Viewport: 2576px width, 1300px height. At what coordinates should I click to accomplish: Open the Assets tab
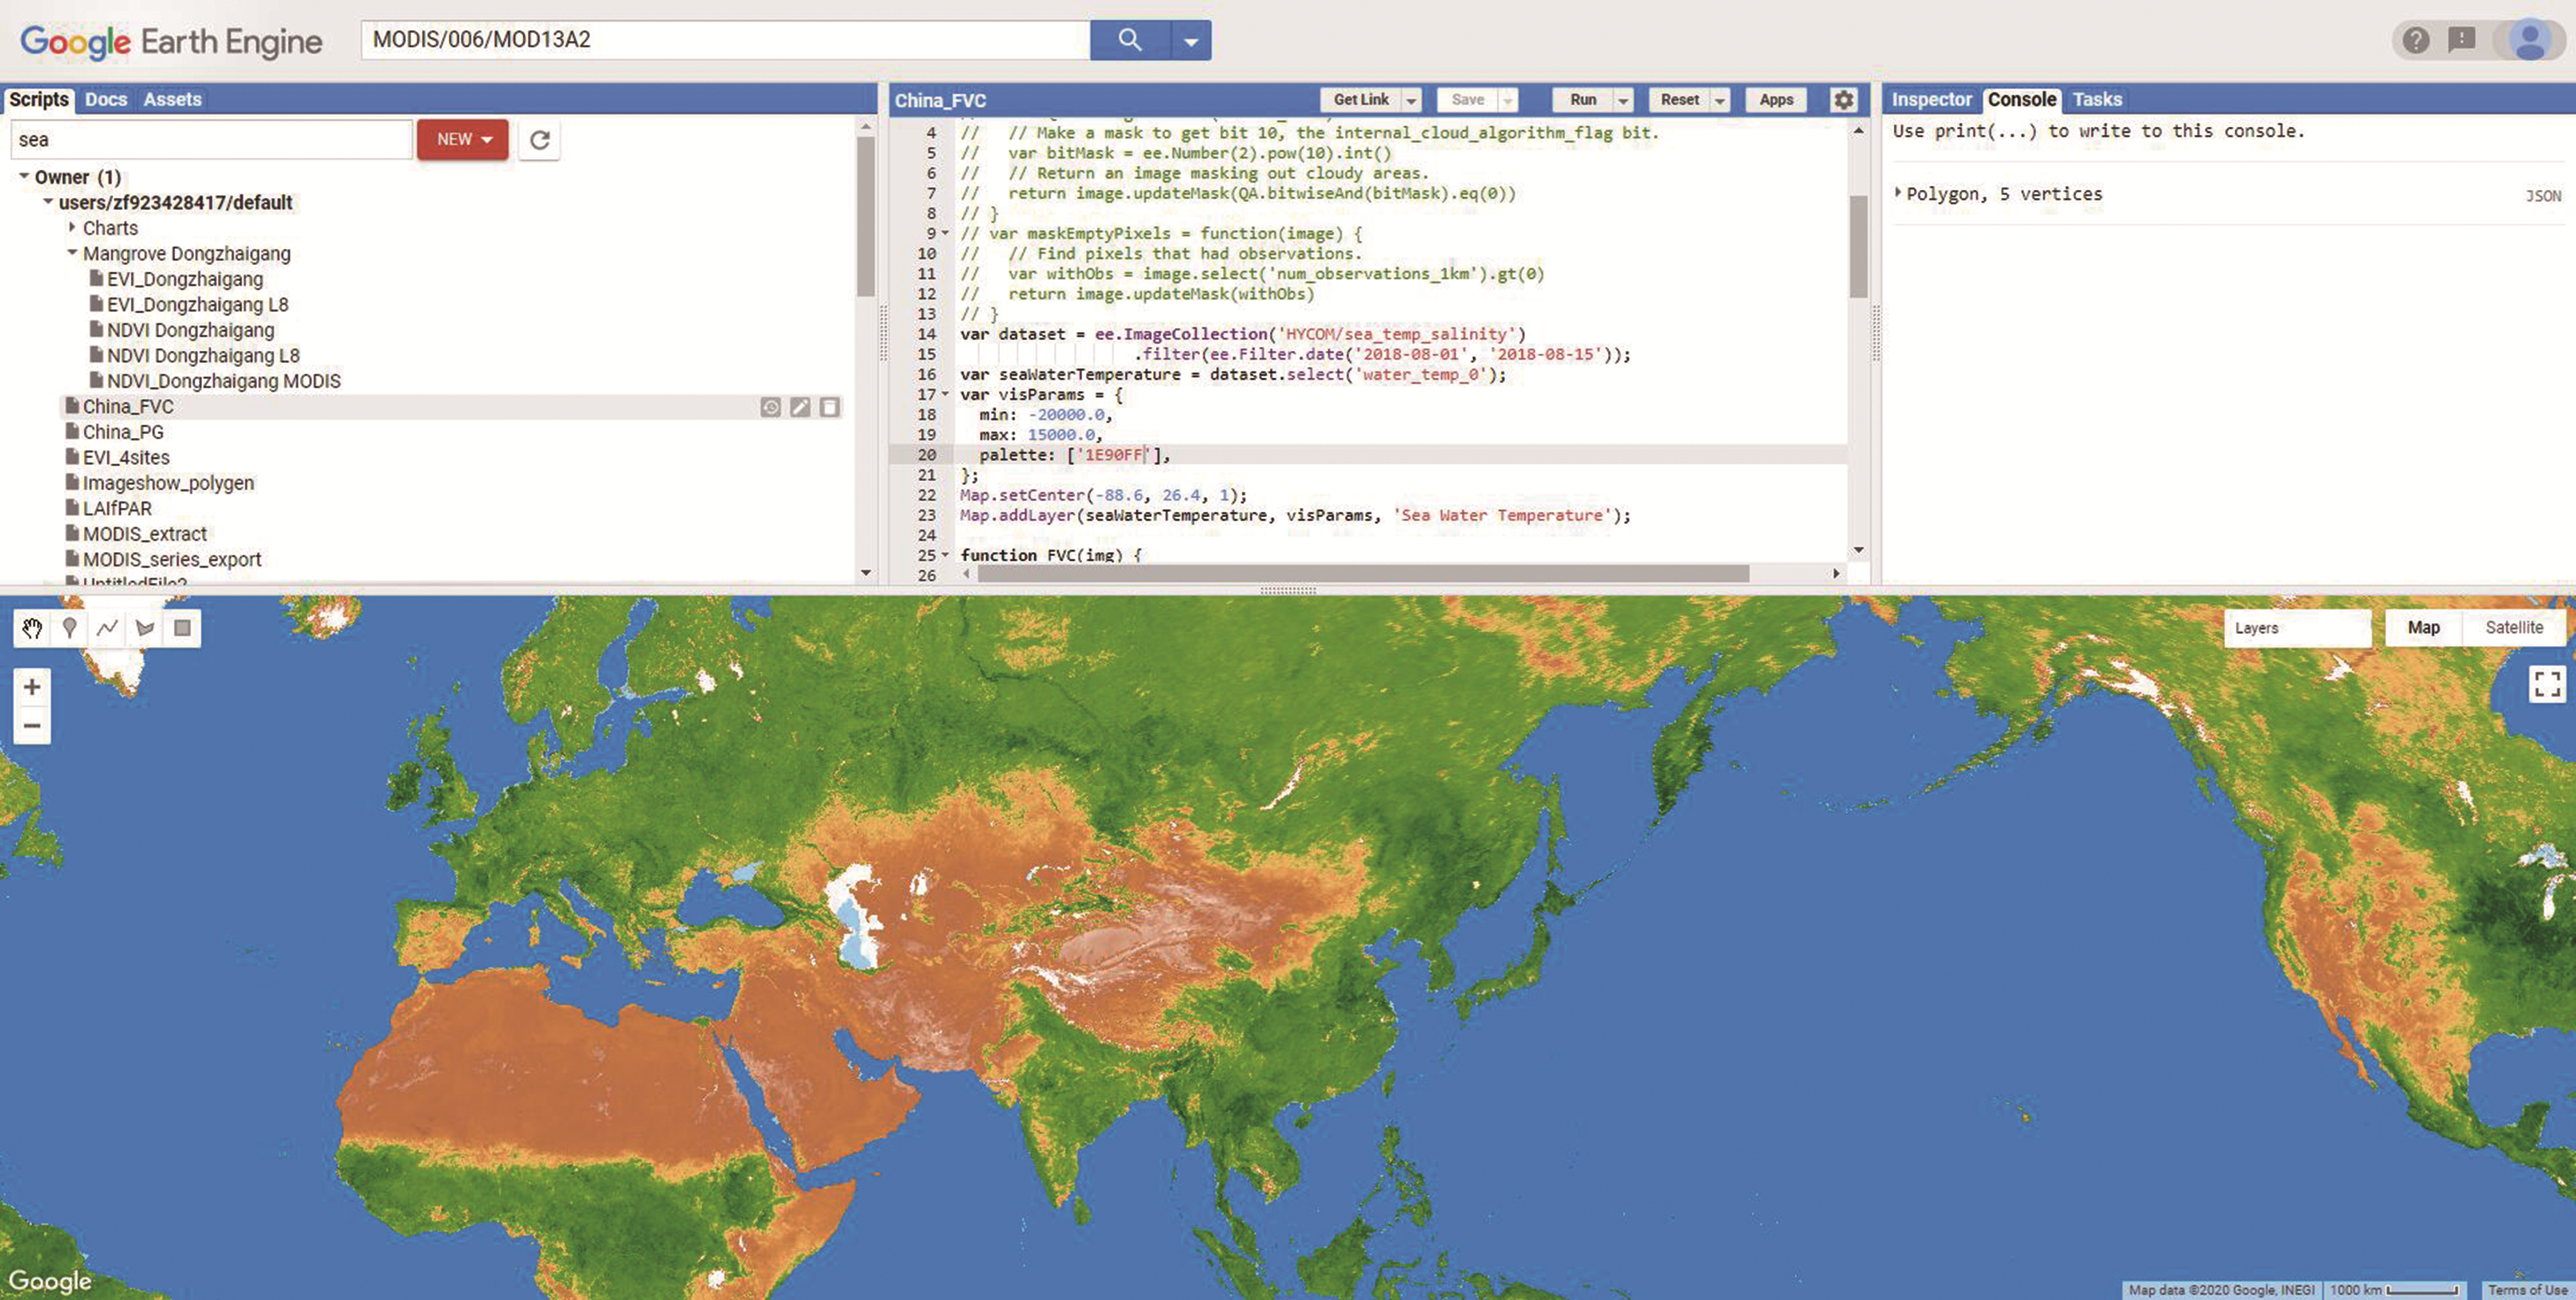tap(172, 100)
